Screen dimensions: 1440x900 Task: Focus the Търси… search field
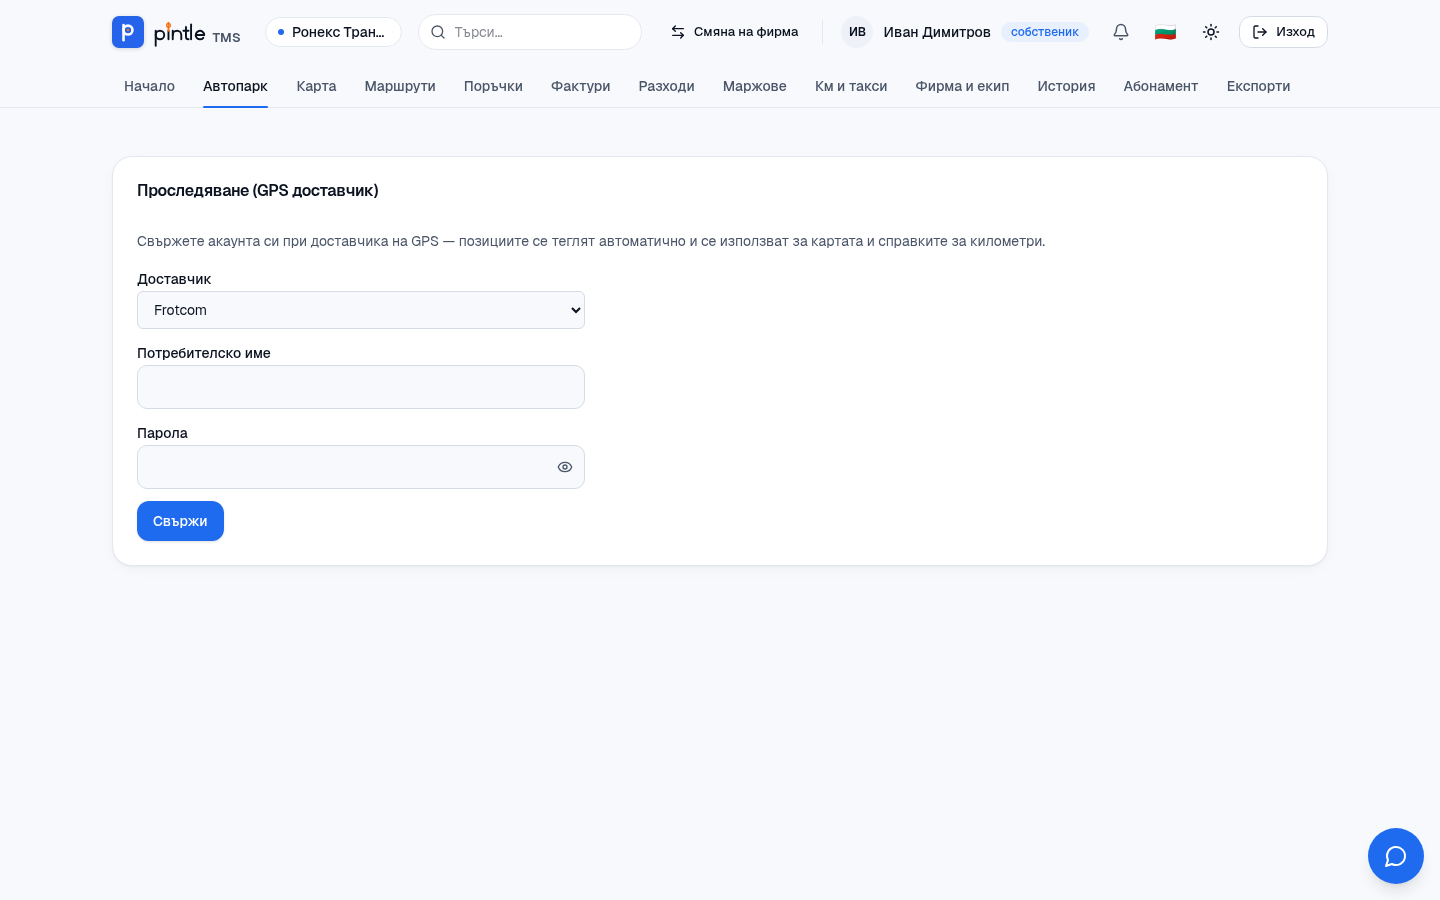pos(530,32)
